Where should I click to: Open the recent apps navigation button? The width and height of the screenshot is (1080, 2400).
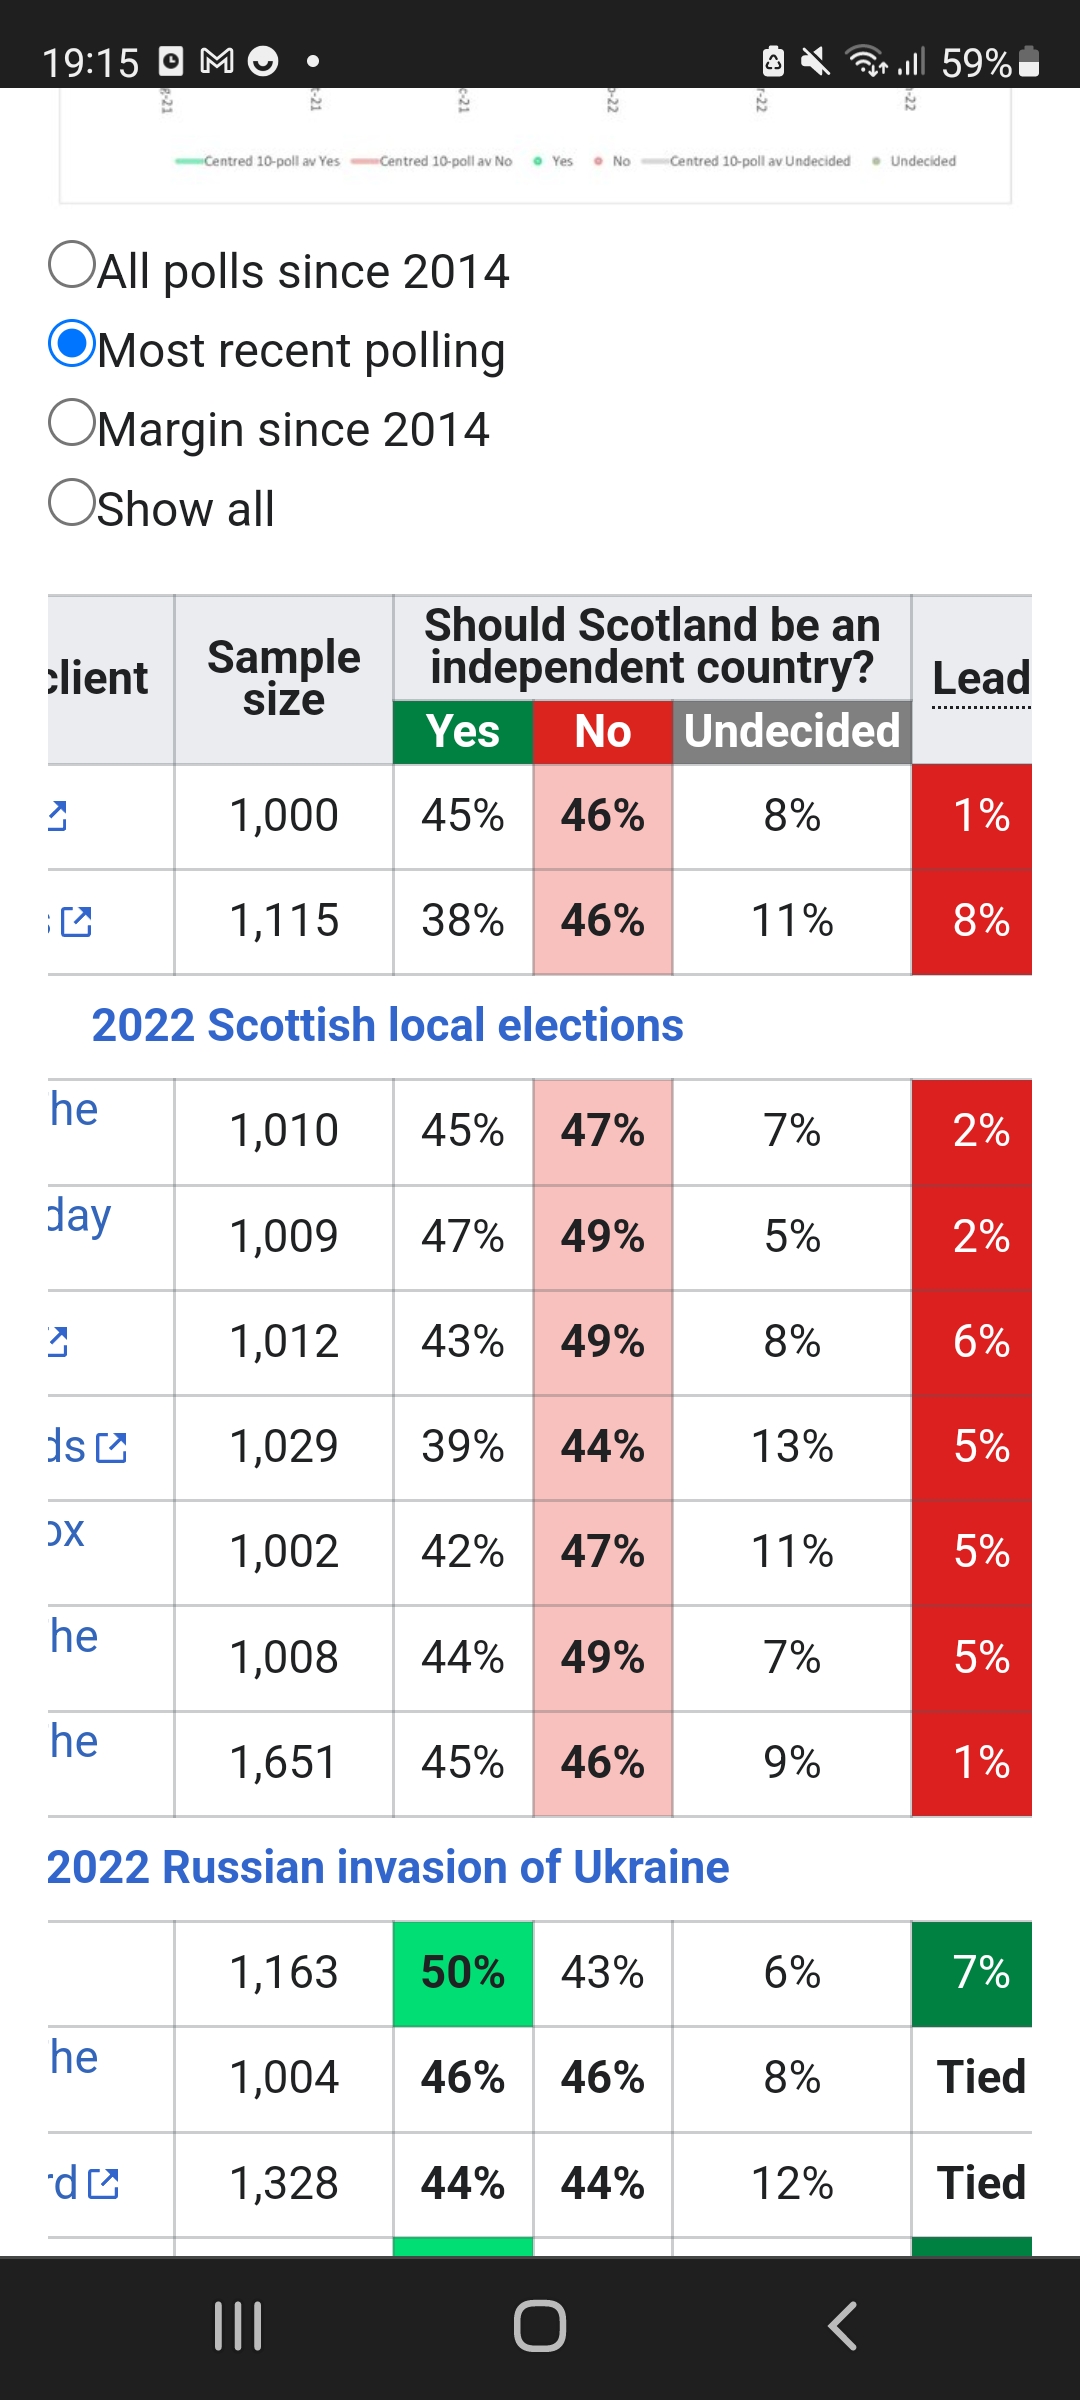238,2326
